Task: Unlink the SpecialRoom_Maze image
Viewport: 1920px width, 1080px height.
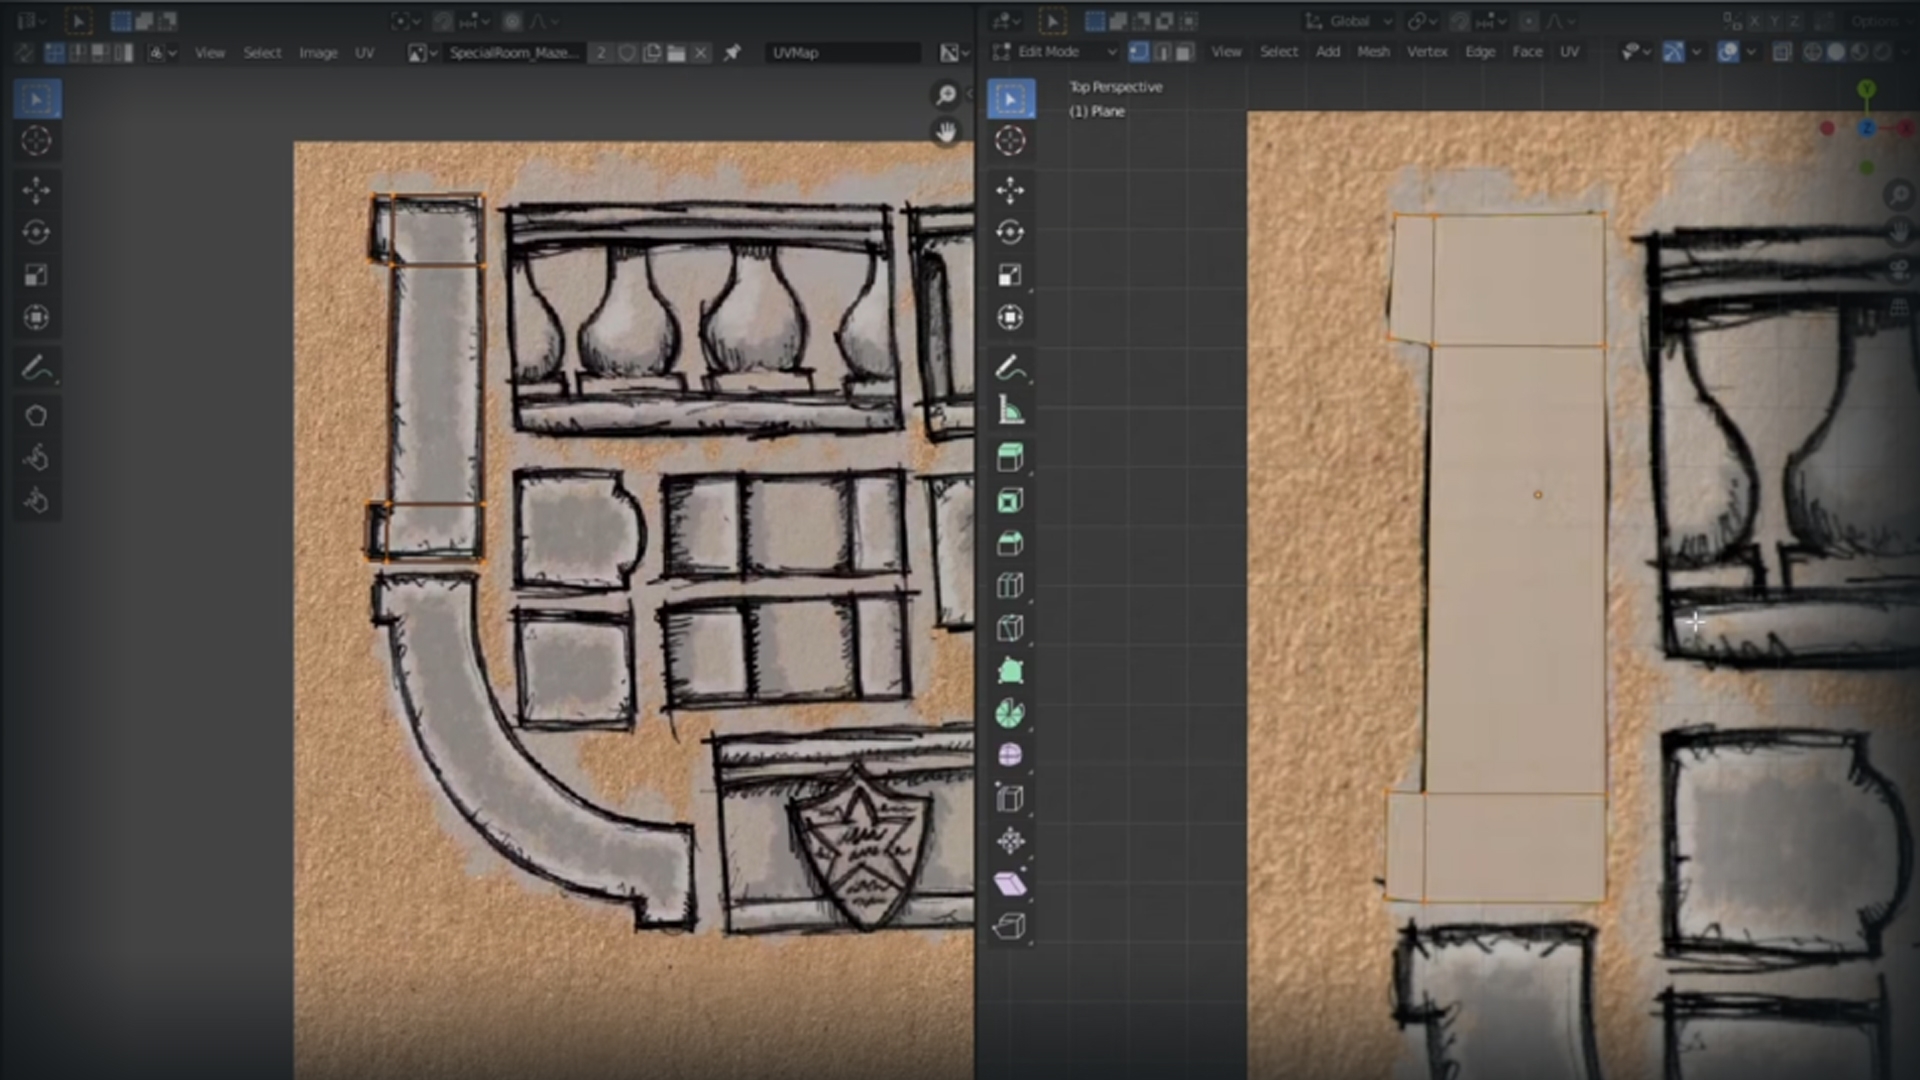Action: pyautogui.click(x=700, y=53)
